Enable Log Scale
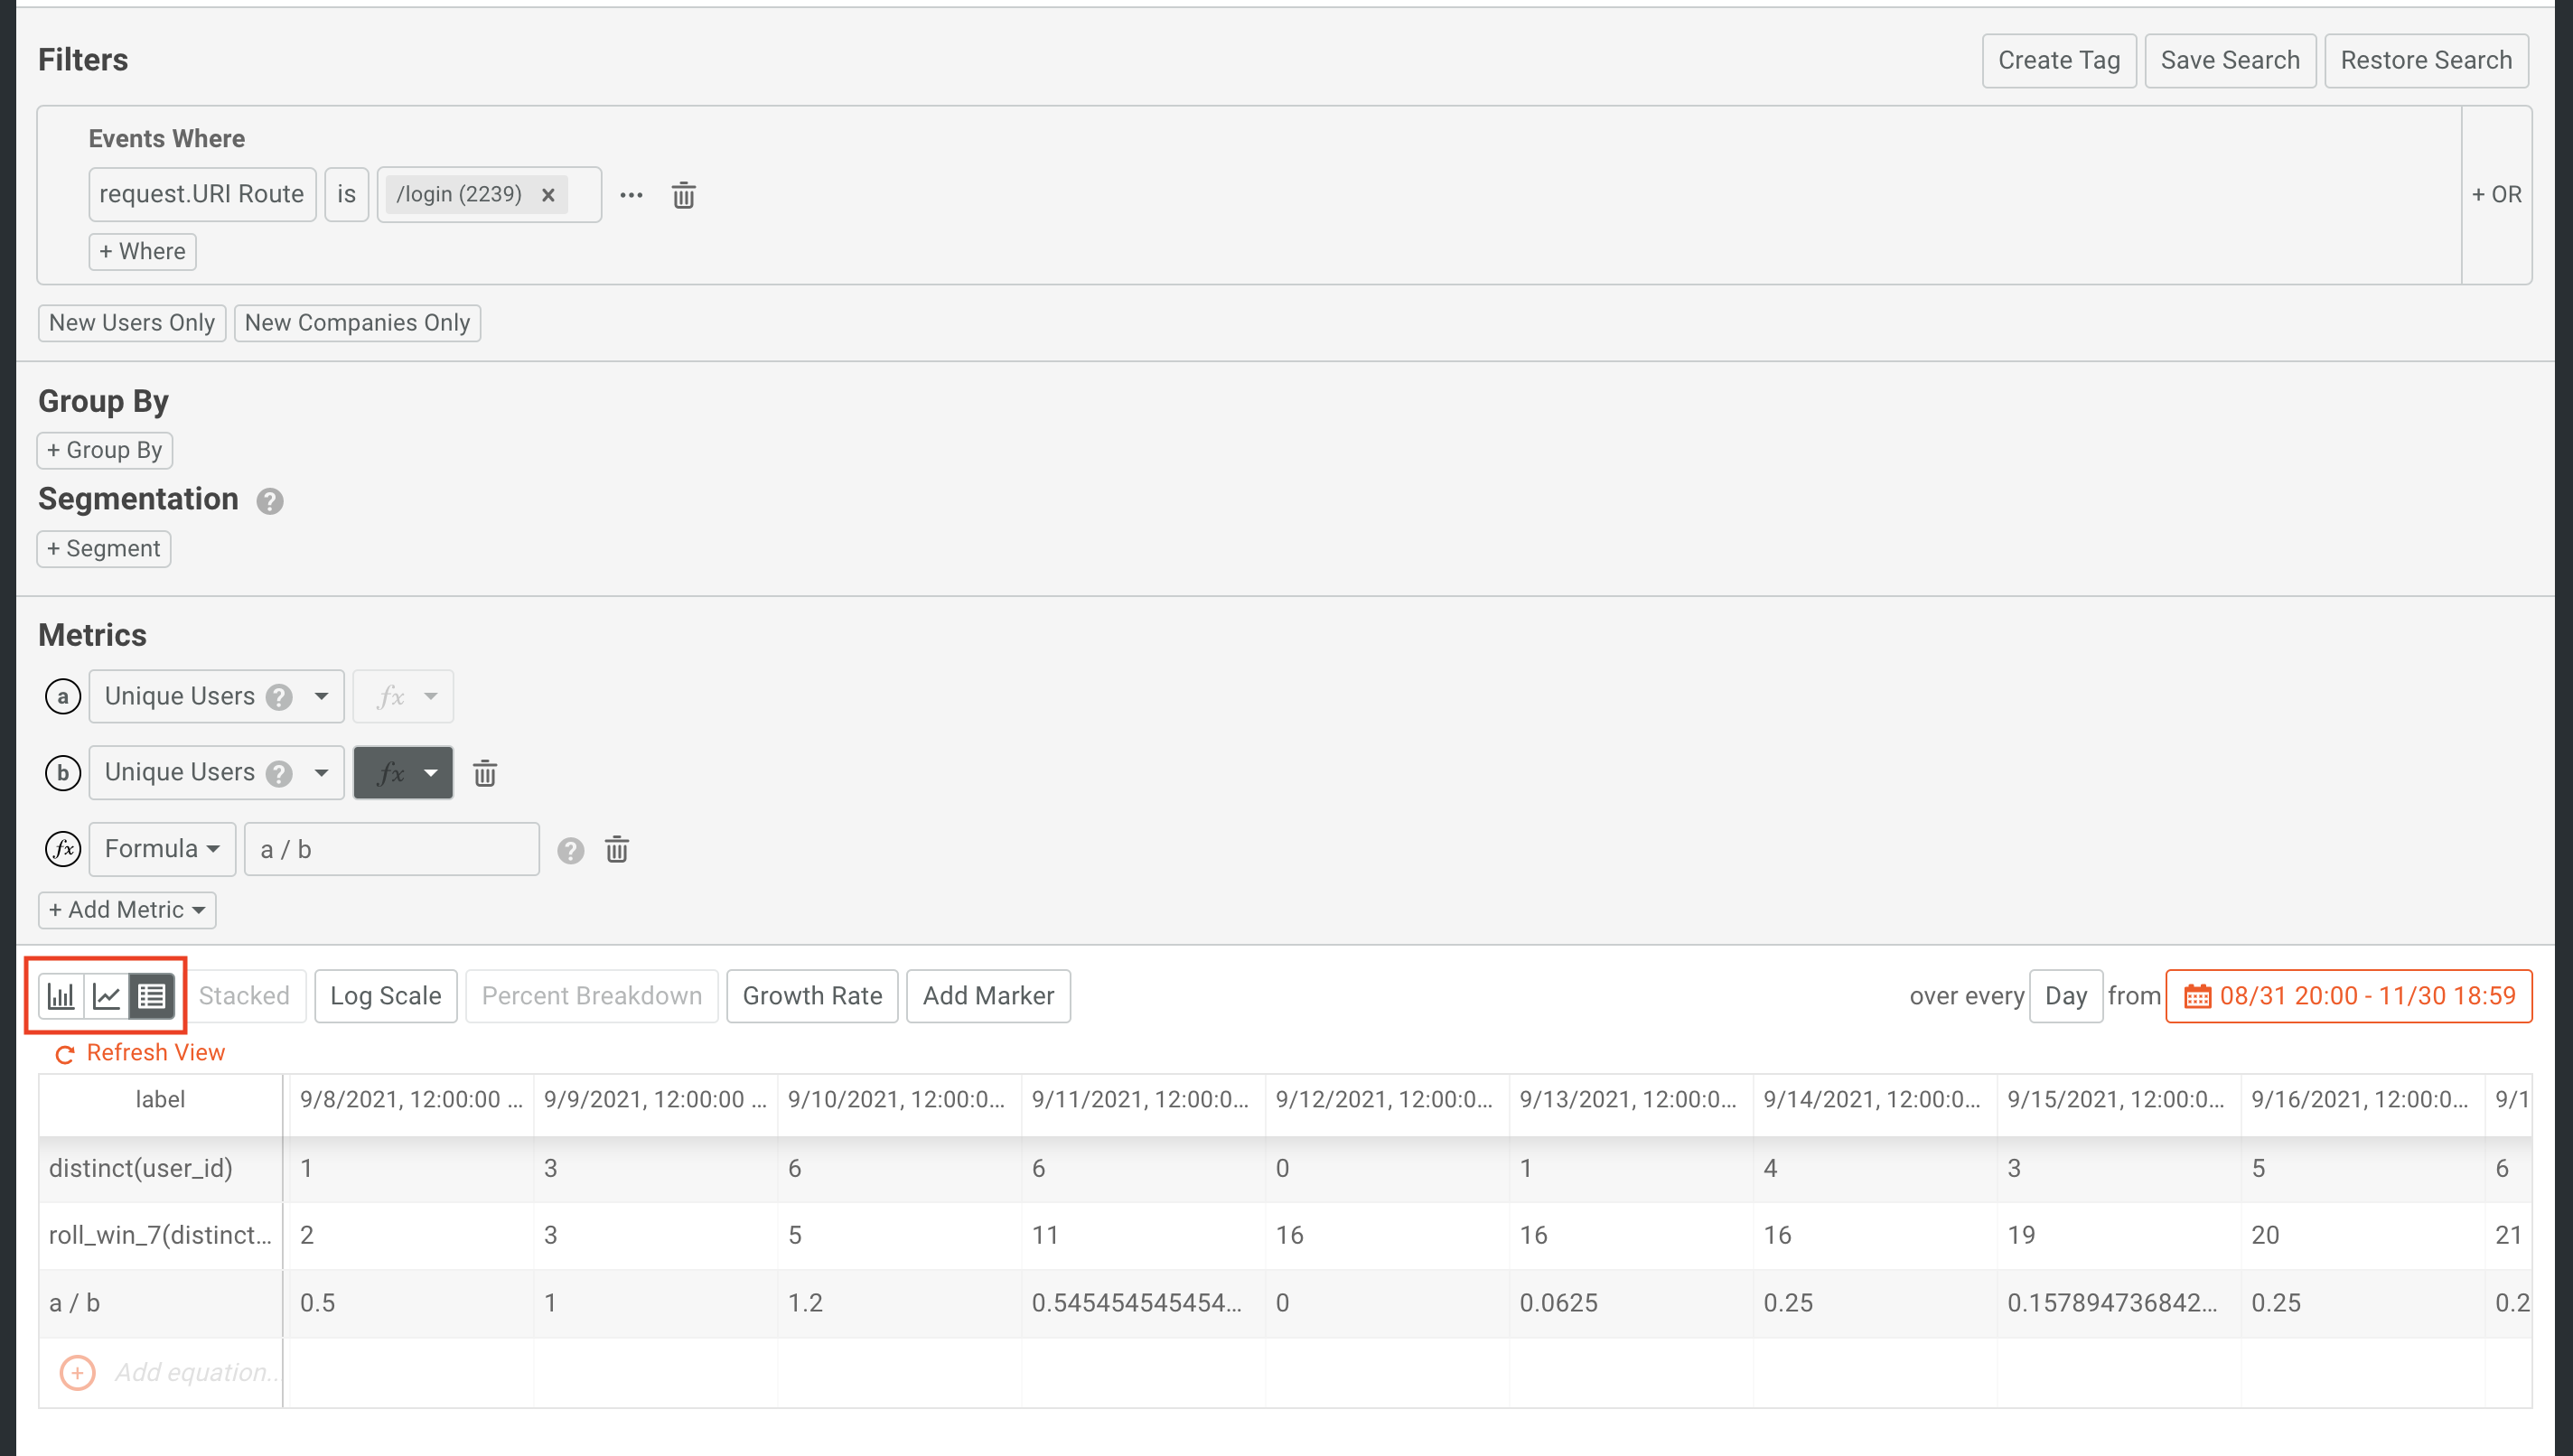The height and width of the screenshot is (1456, 2573). click(x=385, y=995)
